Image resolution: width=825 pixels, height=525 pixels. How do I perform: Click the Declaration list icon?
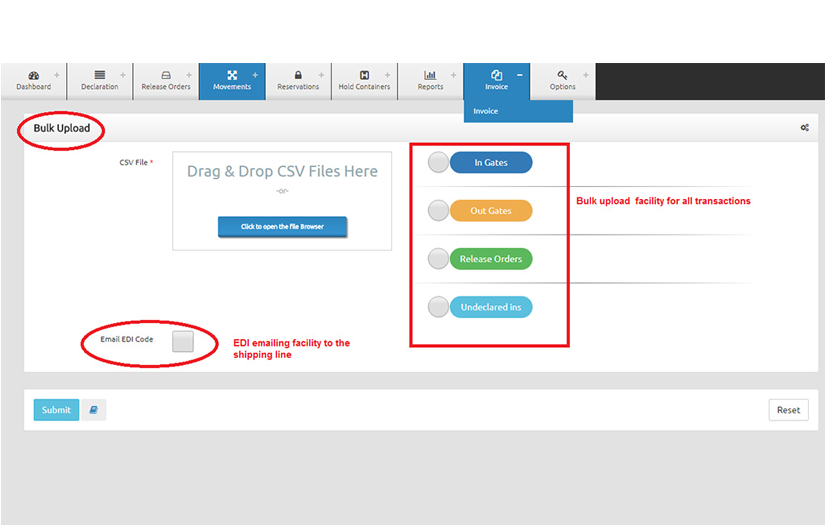99,75
